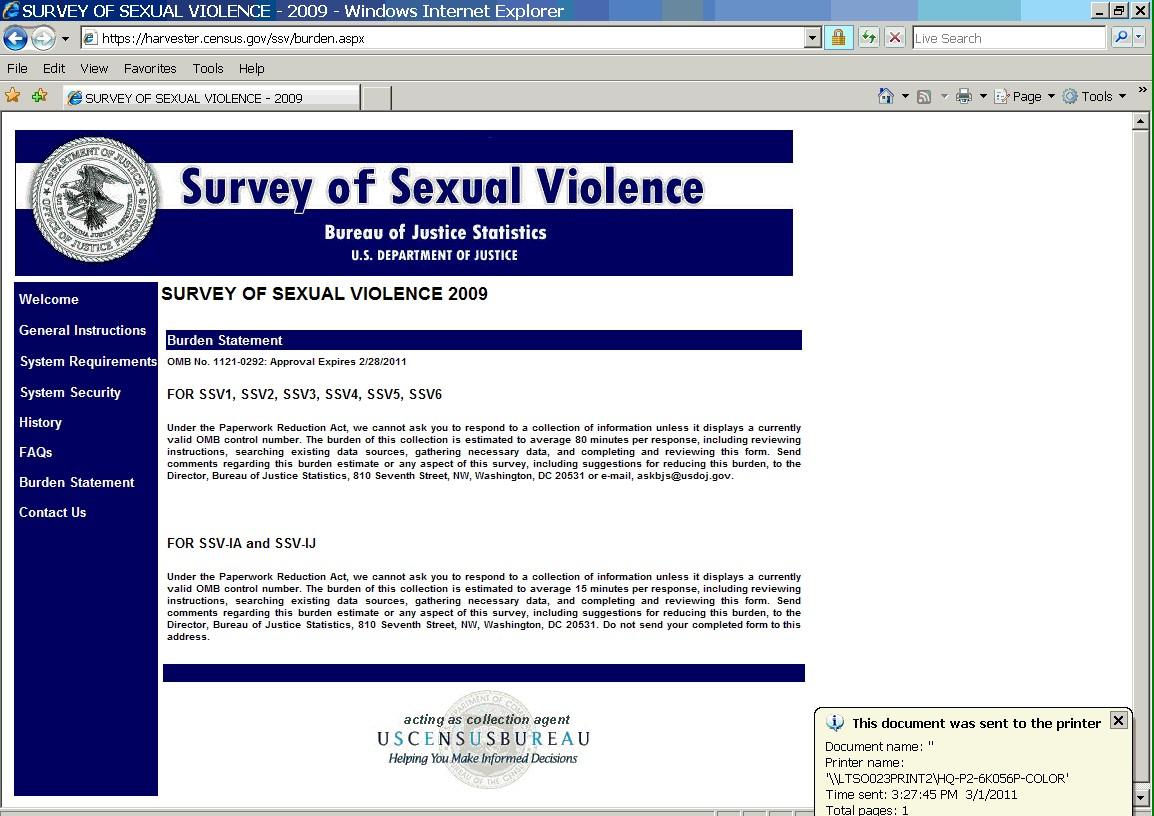
Task: Click the Print icon in command bar
Action: tap(964, 96)
